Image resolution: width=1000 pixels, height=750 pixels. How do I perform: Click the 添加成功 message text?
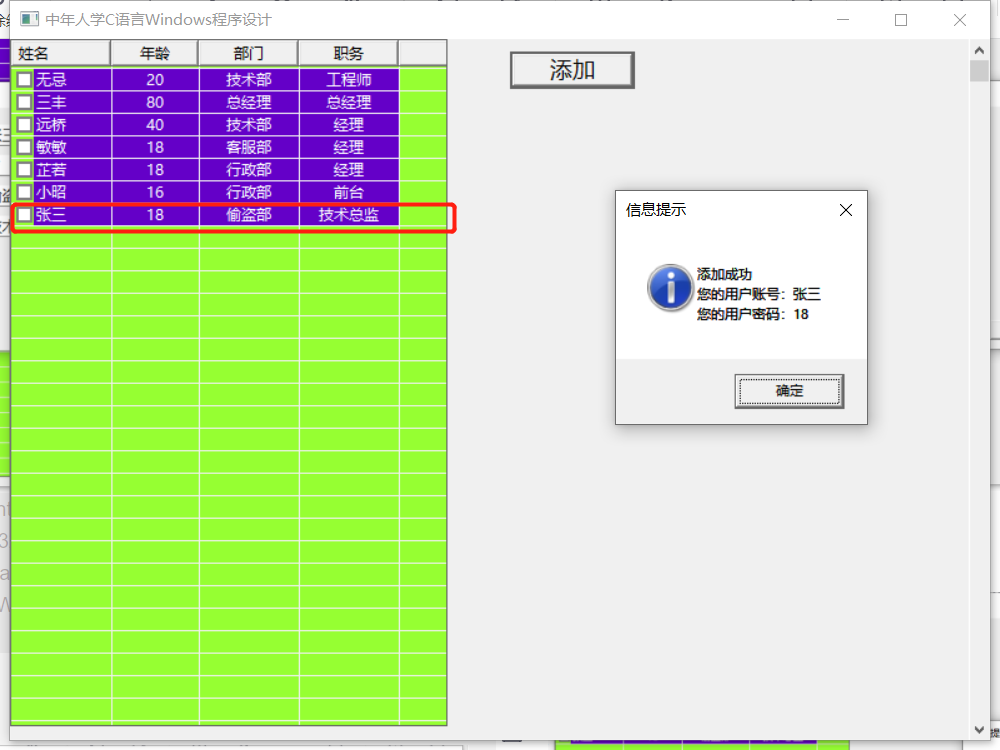724,274
